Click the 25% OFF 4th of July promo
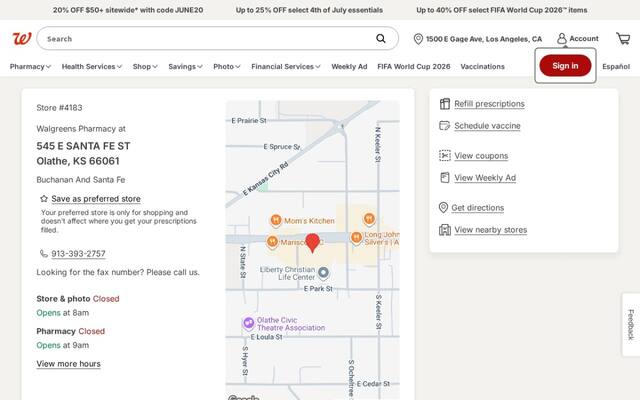This screenshot has width=640, height=400. 309,10
